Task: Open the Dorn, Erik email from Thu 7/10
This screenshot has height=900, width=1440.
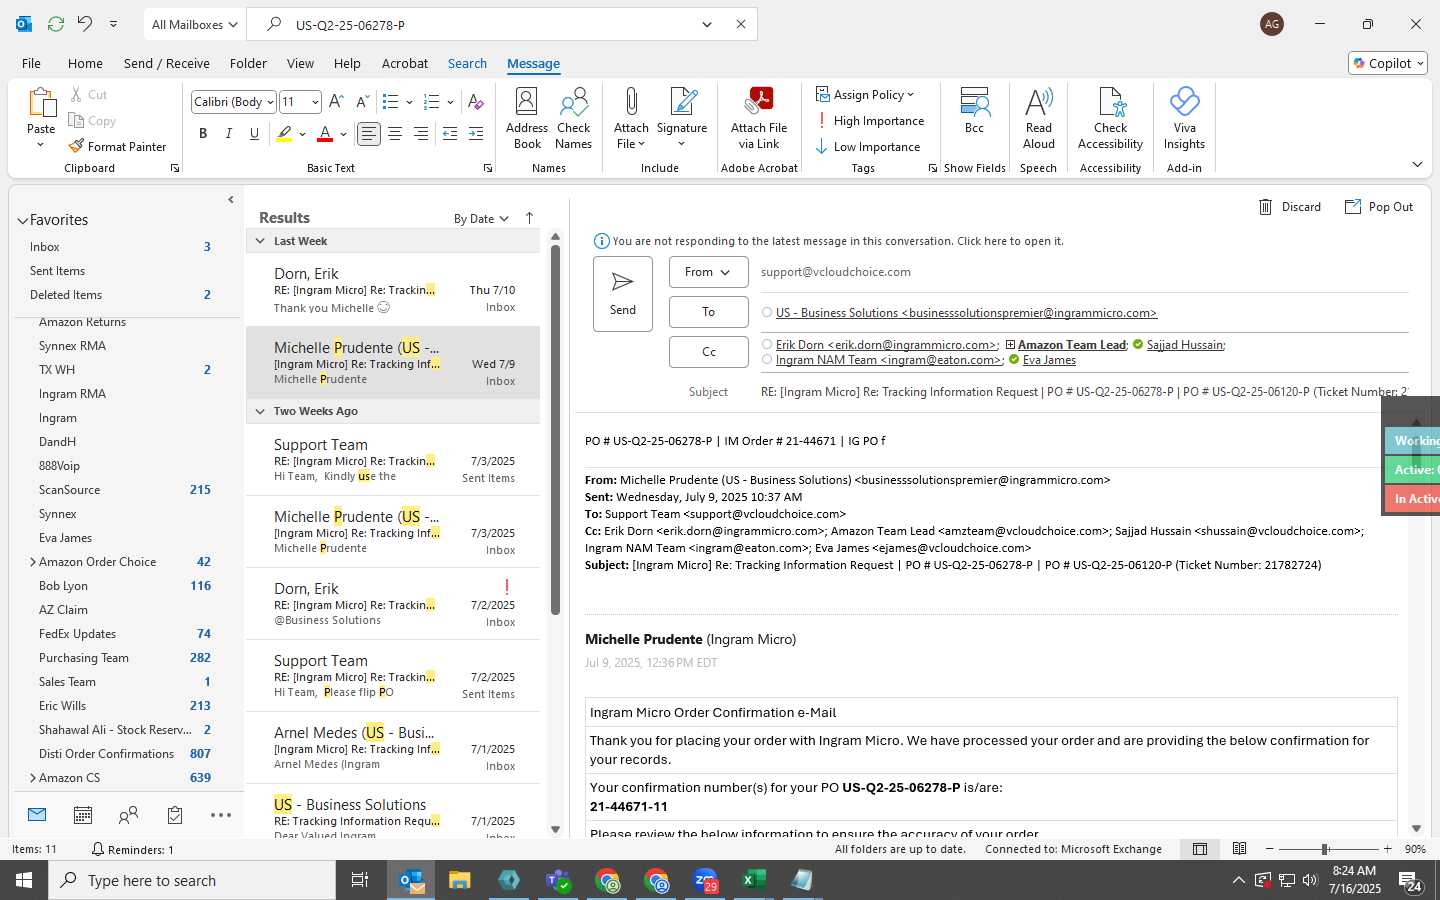Action: pyautogui.click(x=393, y=290)
